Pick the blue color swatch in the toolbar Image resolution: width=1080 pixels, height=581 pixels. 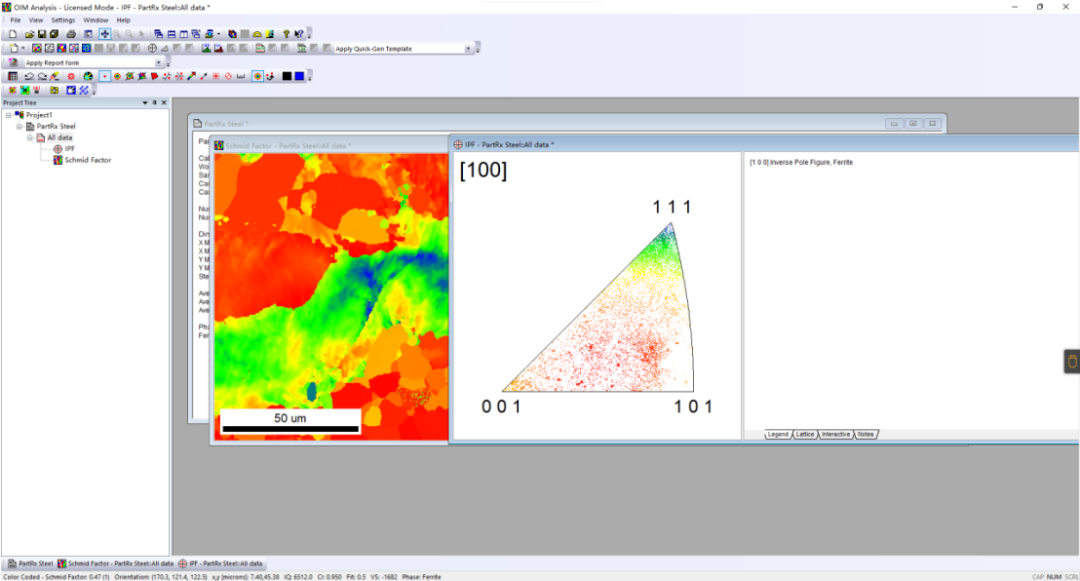point(299,77)
